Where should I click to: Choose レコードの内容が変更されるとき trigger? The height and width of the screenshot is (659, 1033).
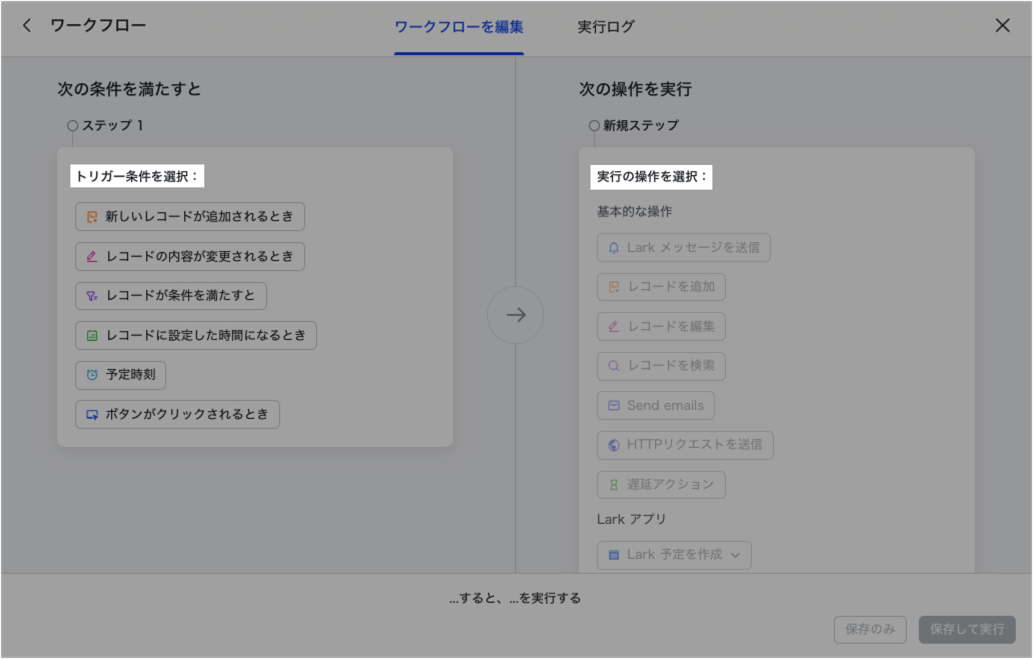click(x=190, y=256)
